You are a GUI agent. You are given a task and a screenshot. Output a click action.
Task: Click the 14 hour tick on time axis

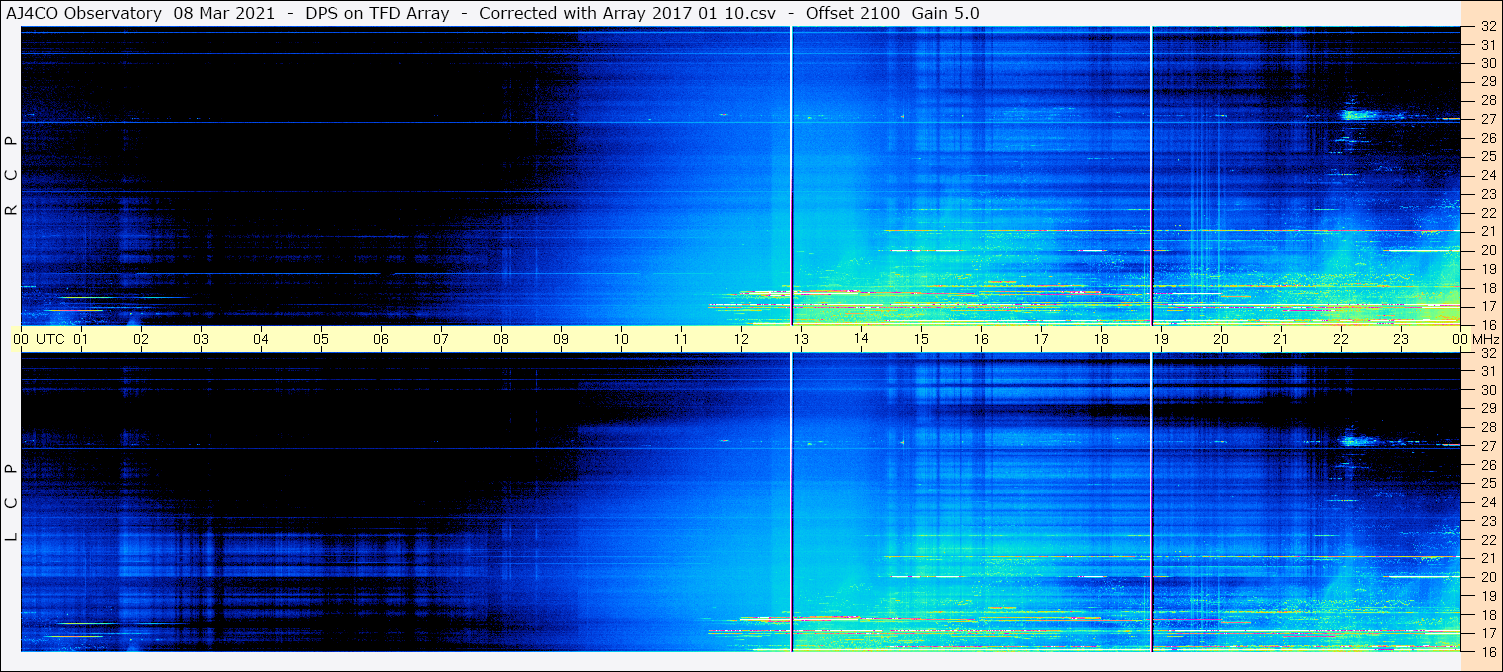(861, 339)
